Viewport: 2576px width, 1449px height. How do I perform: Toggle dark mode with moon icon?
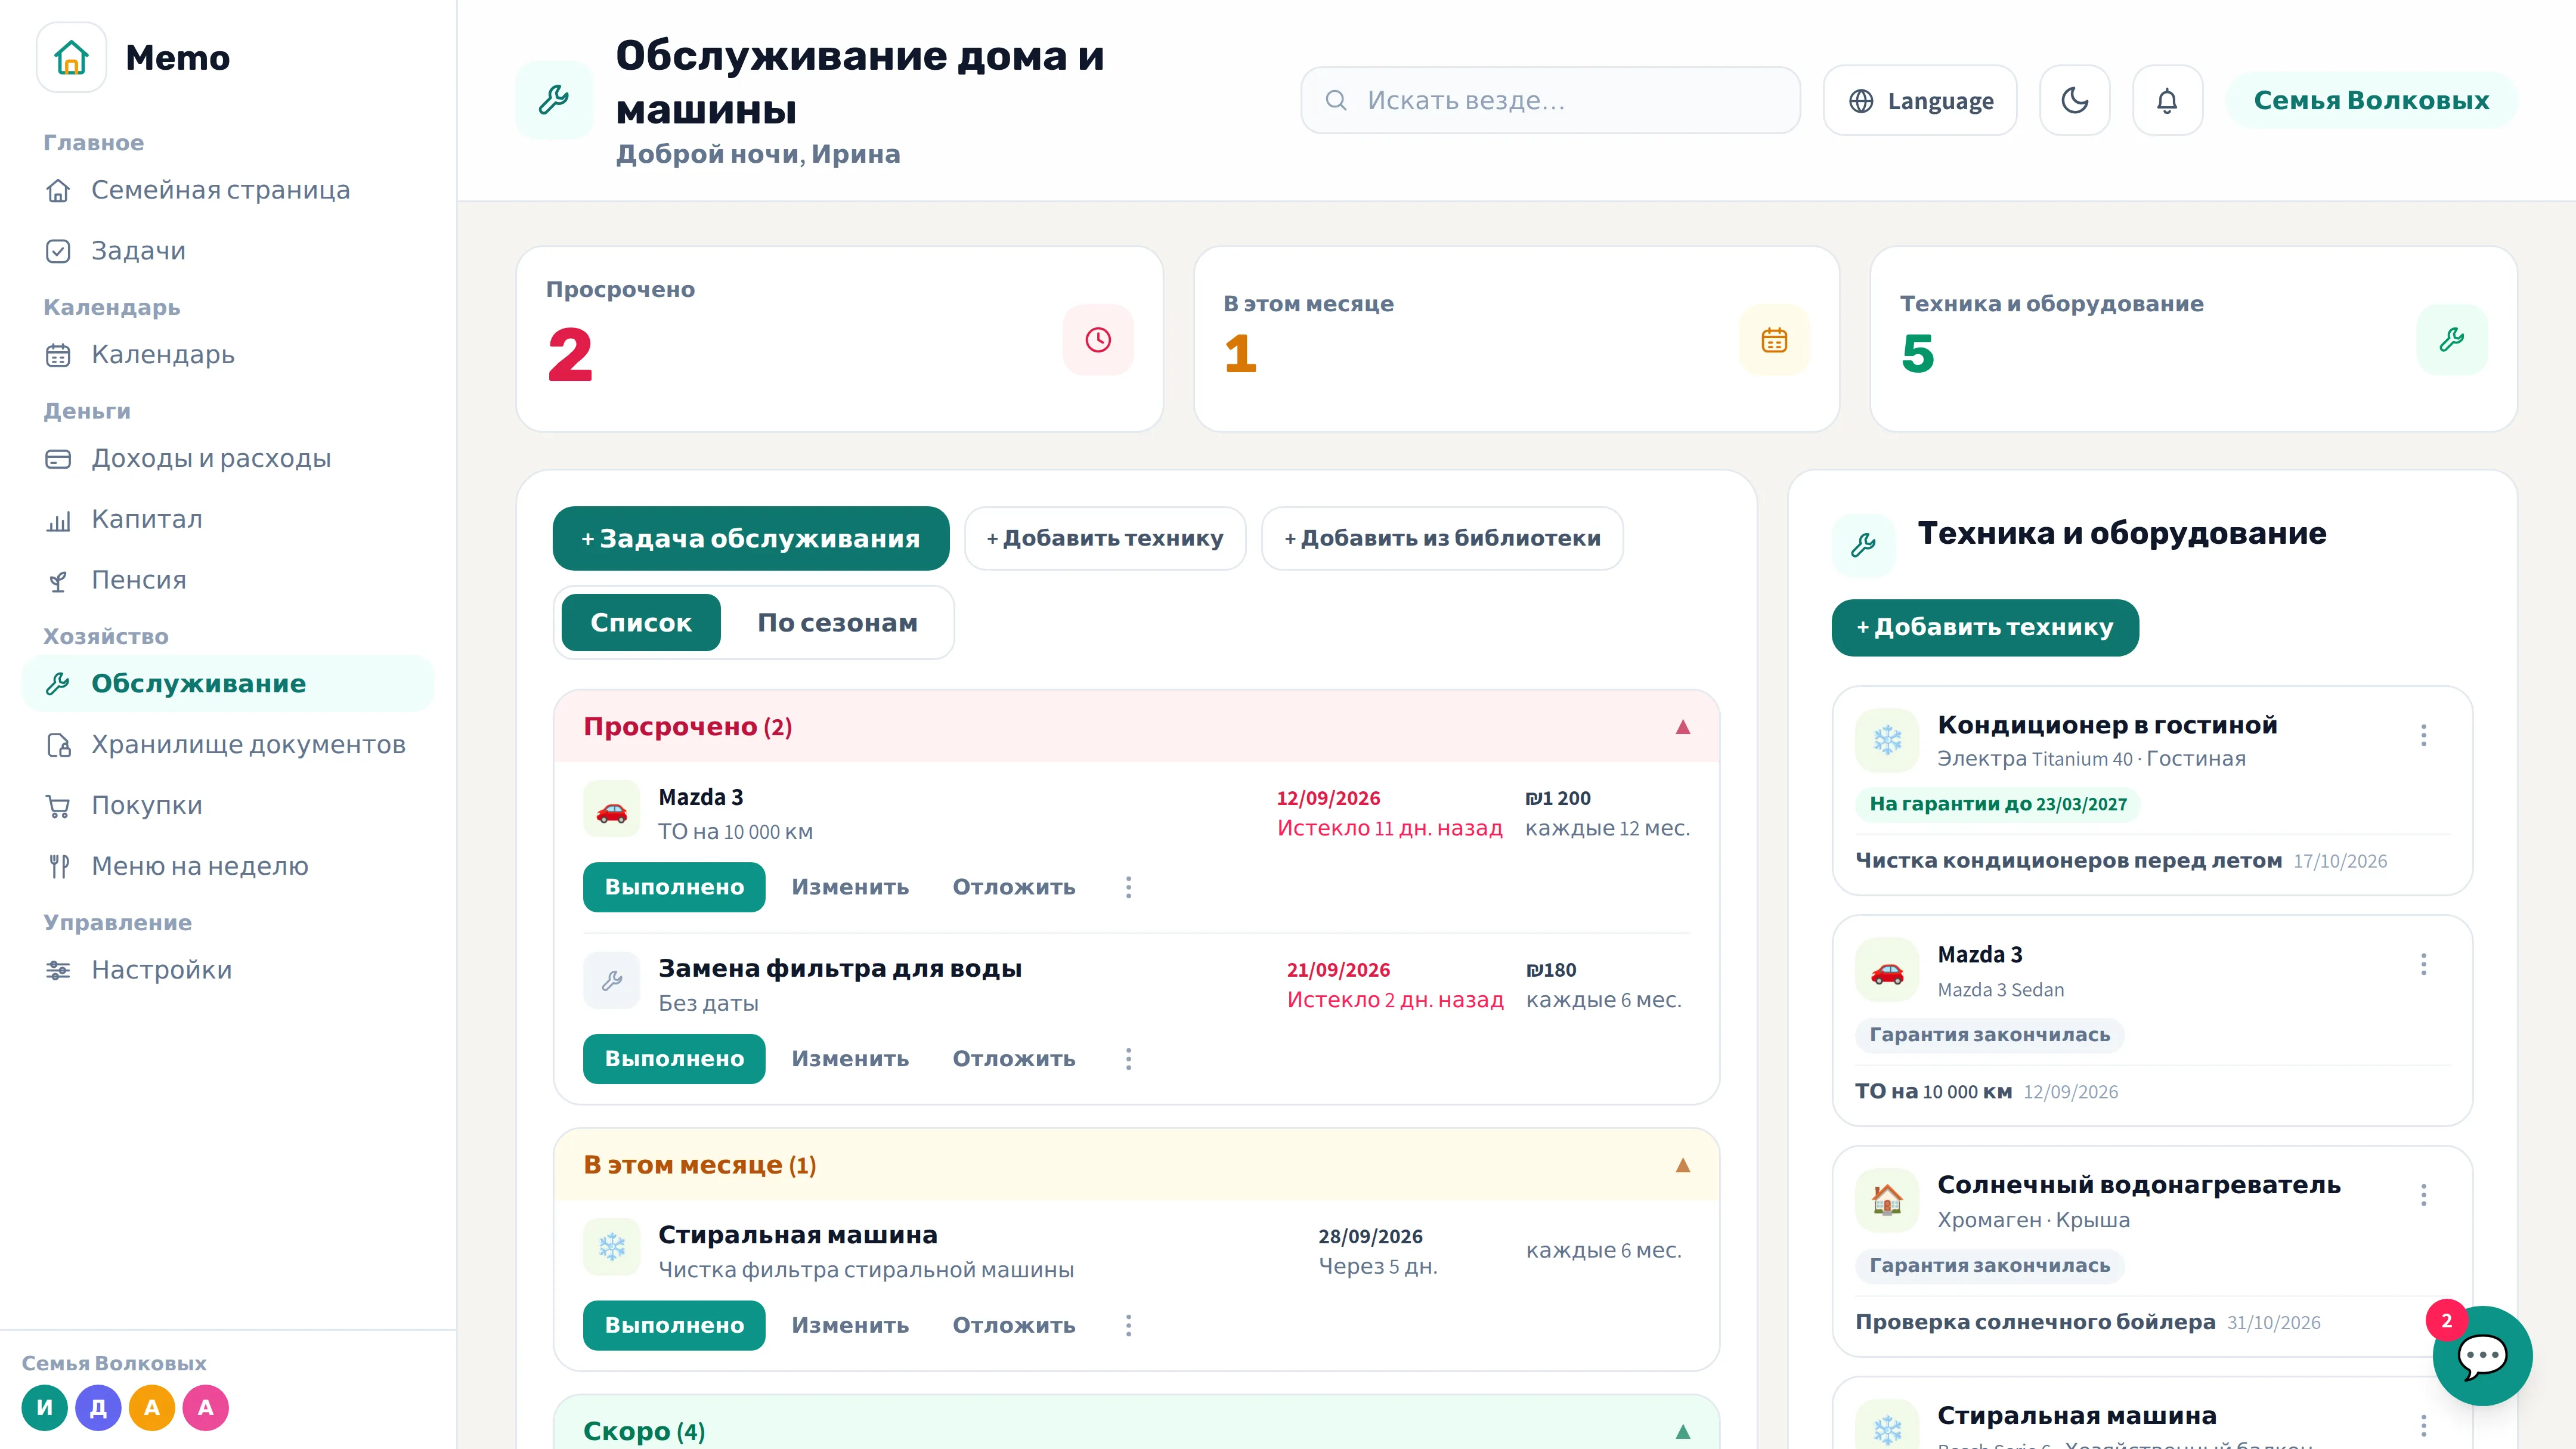(x=2075, y=100)
